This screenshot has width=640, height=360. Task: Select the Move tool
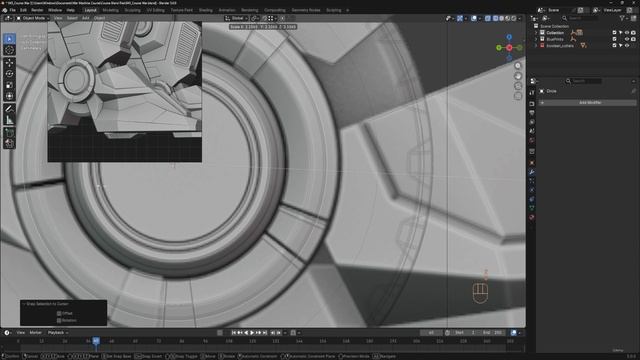[9, 62]
